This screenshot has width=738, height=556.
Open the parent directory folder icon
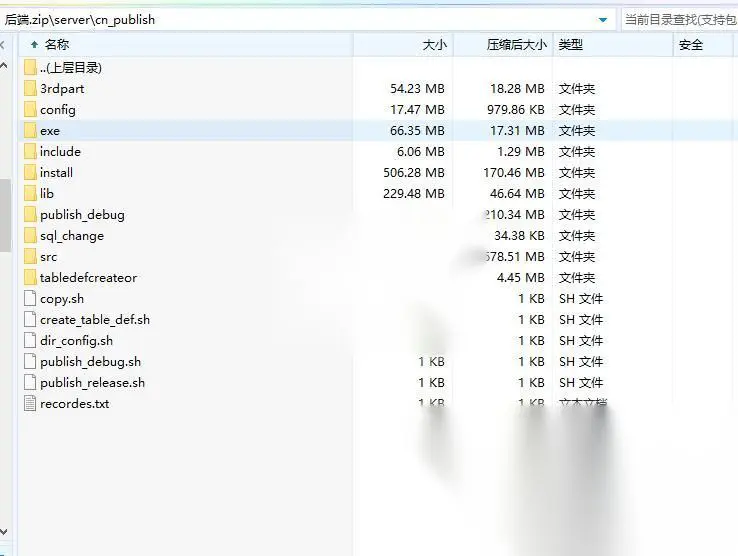point(30,67)
